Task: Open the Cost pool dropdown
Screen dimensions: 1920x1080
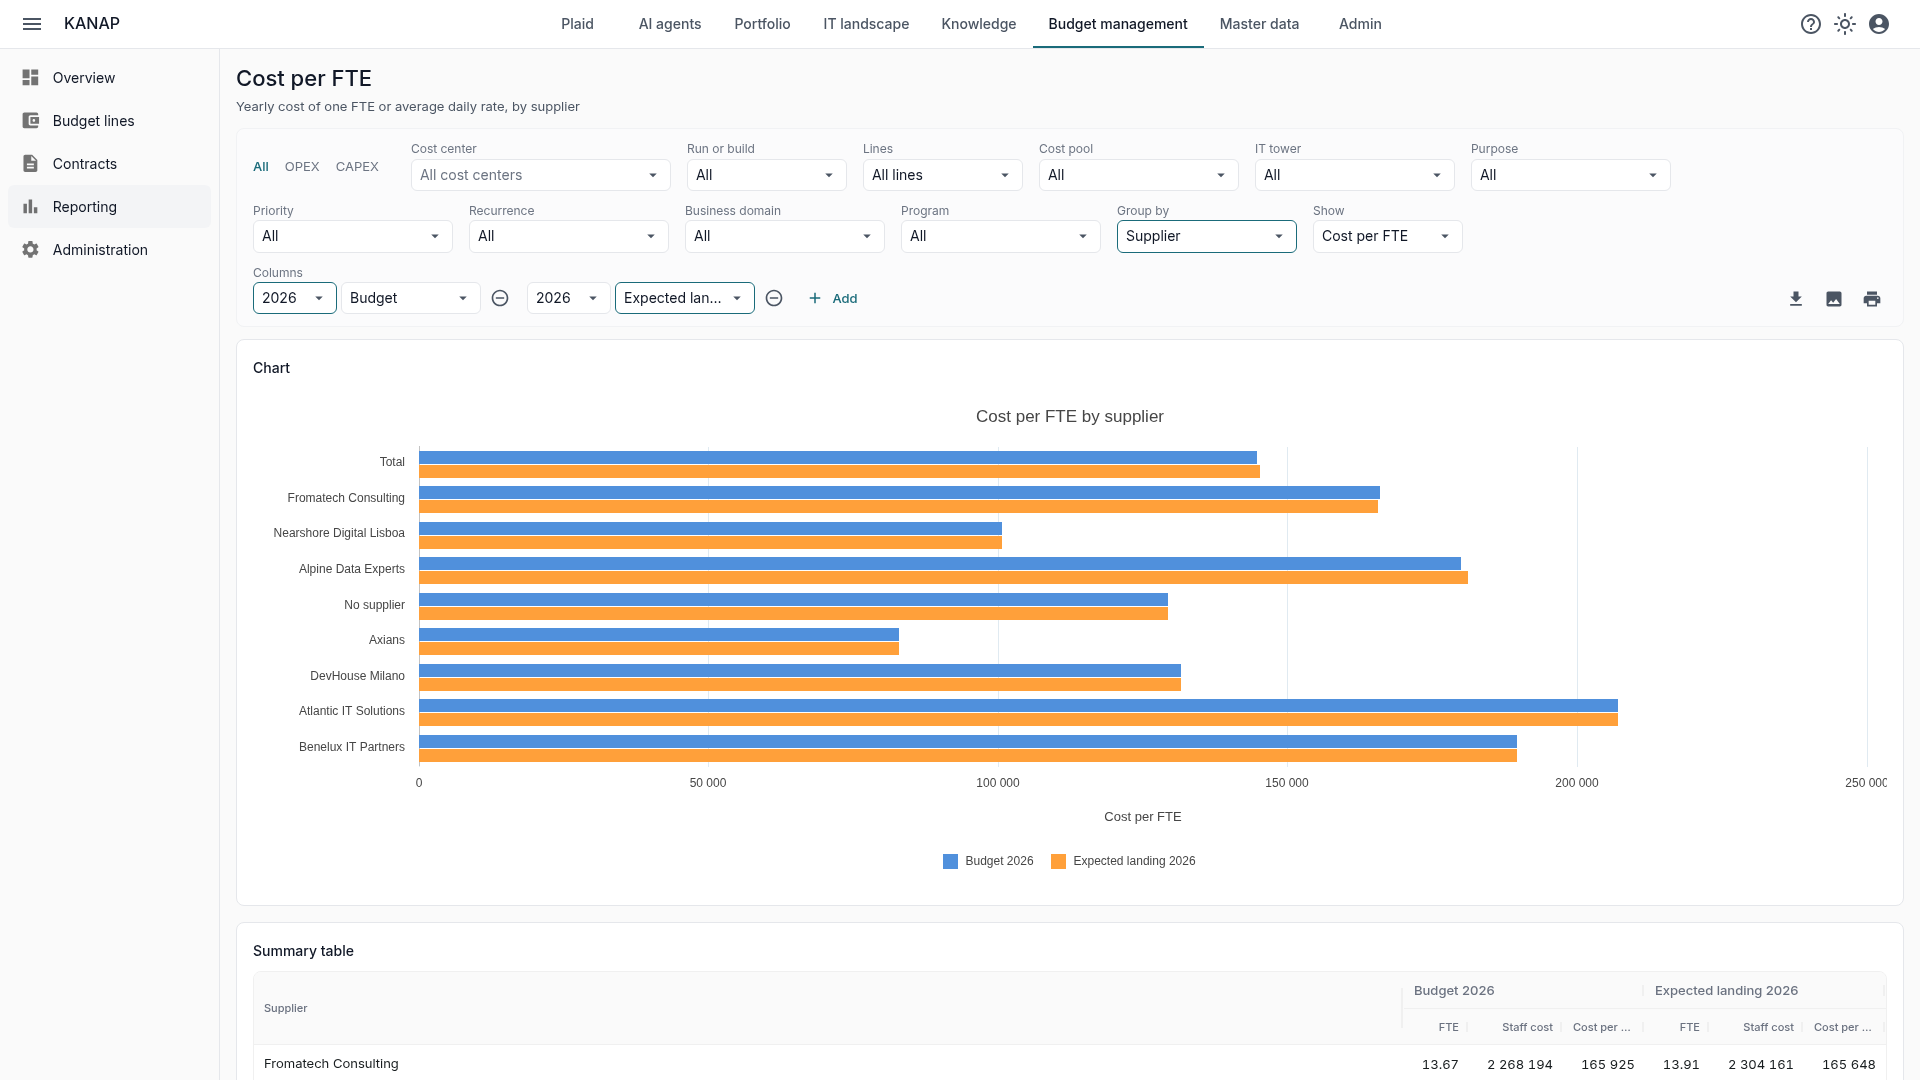Action: (1139, 175)
